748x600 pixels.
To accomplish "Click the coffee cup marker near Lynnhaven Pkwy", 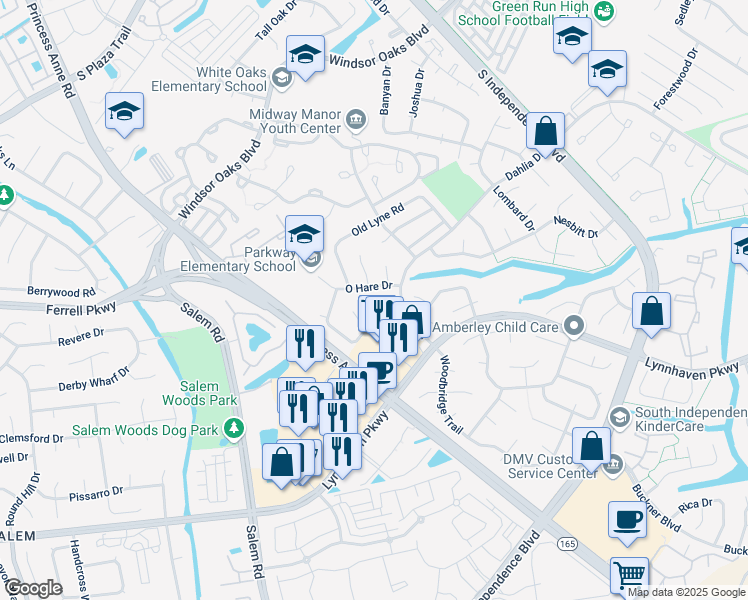I will 381,371.
